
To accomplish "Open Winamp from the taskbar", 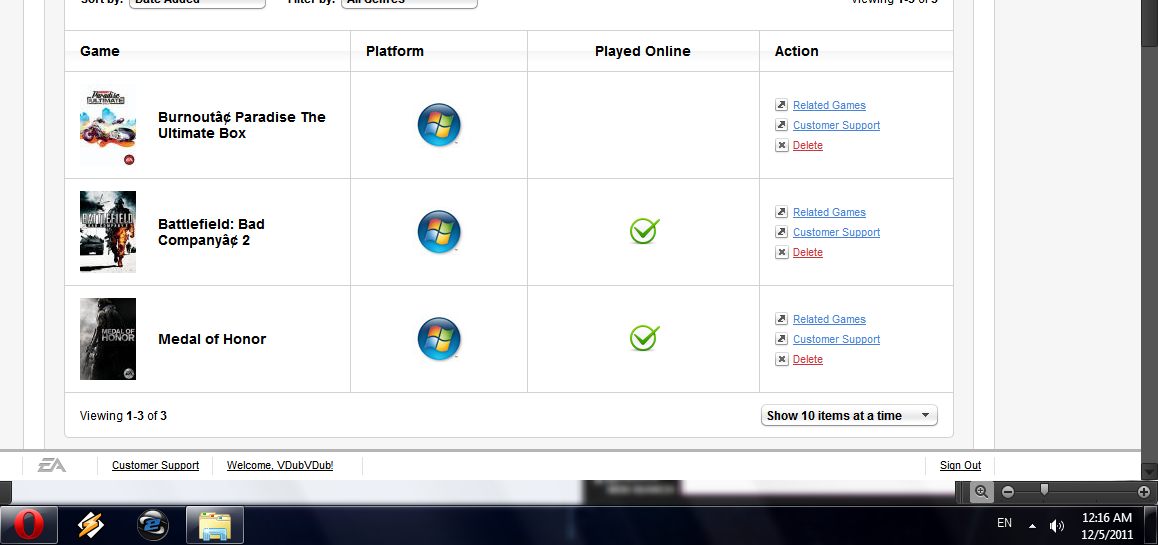I will pos(91,526).
